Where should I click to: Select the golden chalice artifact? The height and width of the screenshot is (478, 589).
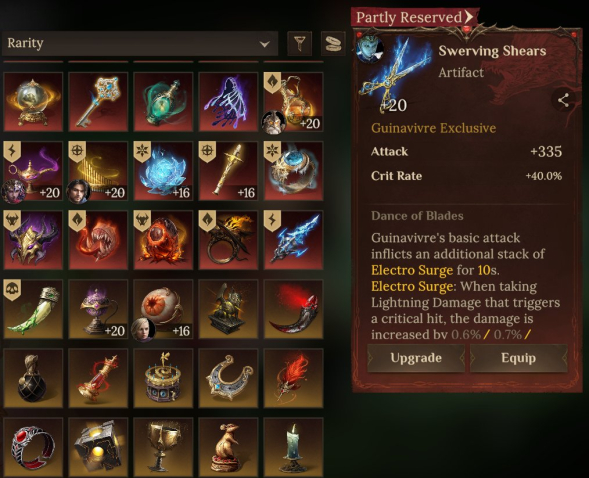163,447
